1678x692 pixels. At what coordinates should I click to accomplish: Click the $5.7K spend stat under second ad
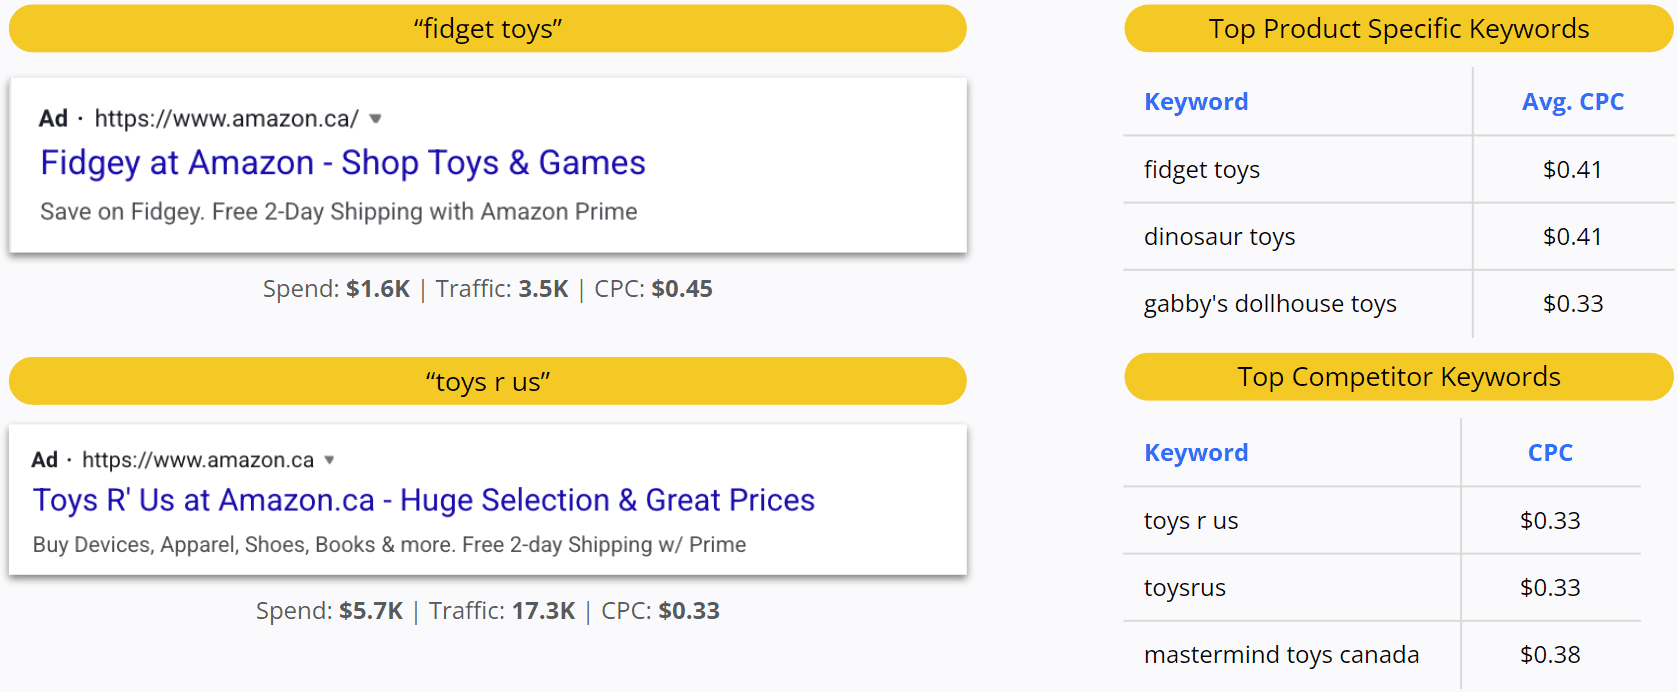[370, 611]
